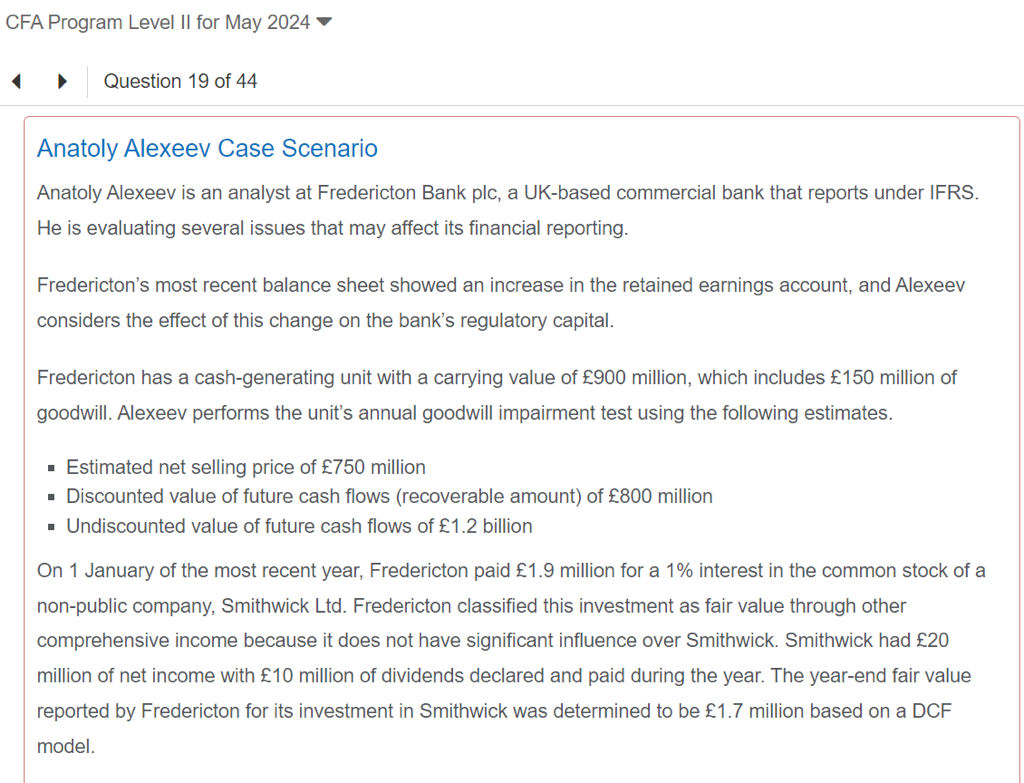Click the bullet marker before 'Discounted value of future'
Image resolution: width=1024 pixels, height=783 pixels.
[x=51, y=497]
